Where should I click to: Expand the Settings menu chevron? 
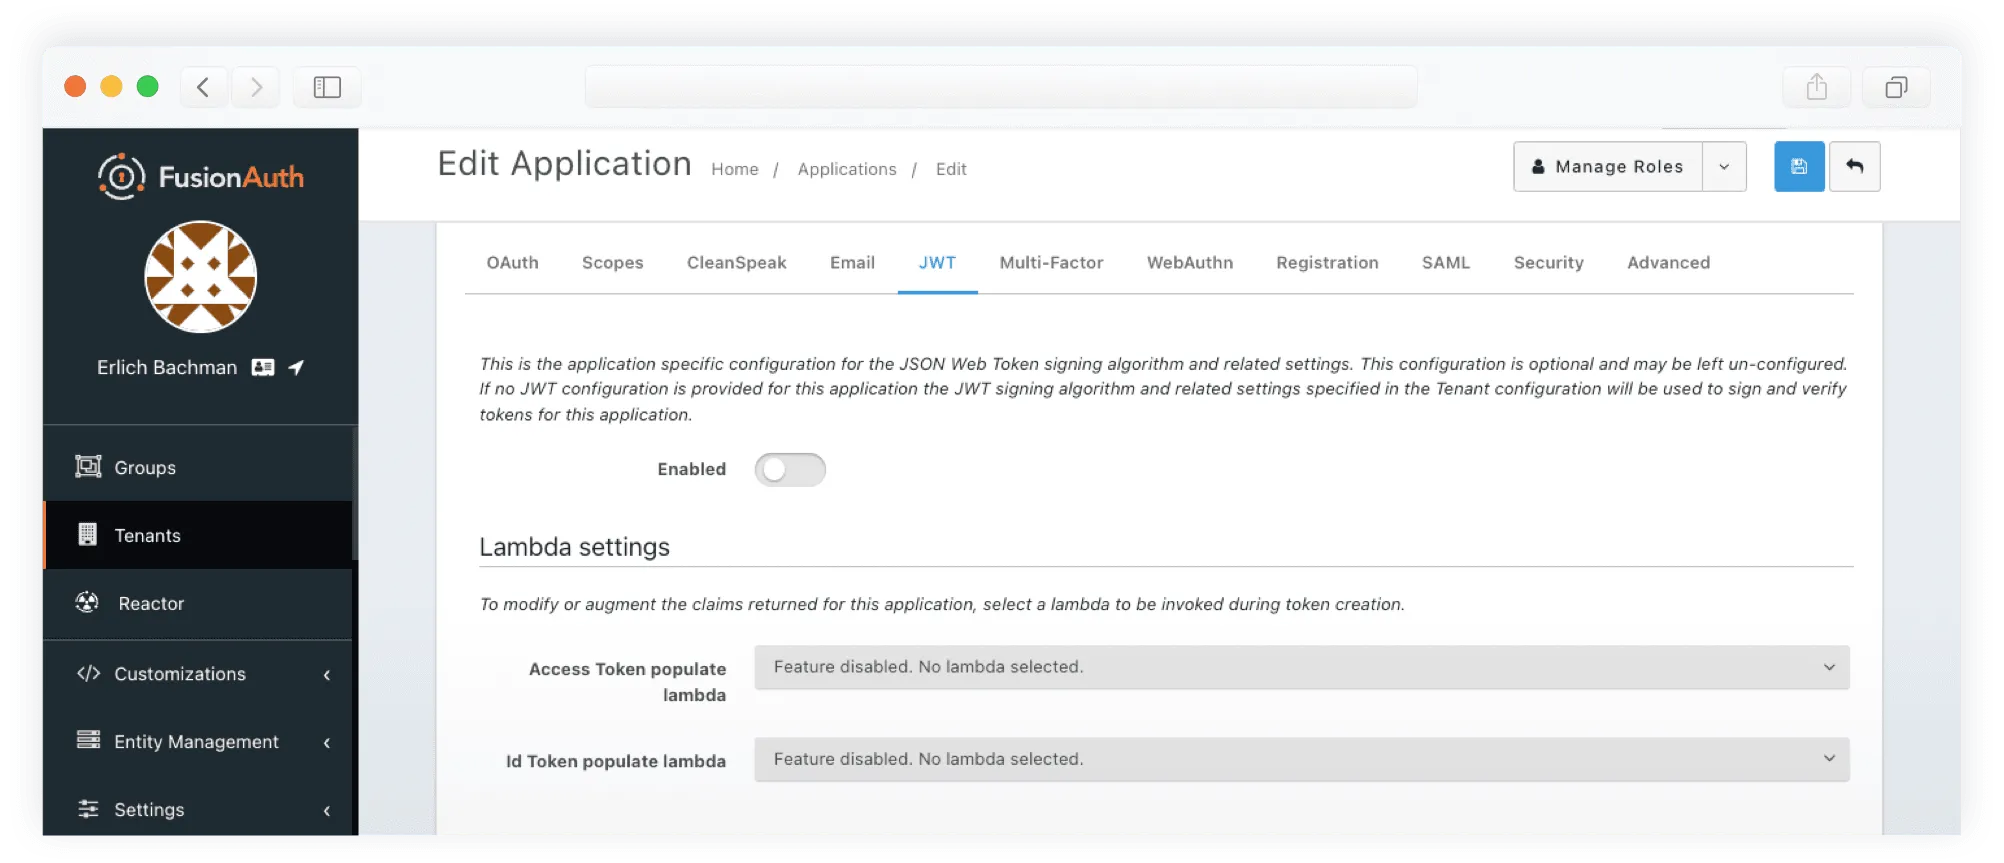click(x=327, y=811)
